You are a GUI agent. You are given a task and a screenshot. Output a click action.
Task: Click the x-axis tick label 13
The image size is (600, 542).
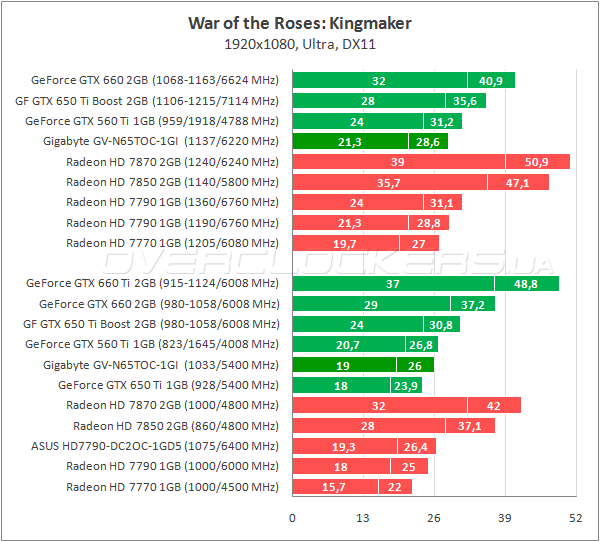click(363, 518)
